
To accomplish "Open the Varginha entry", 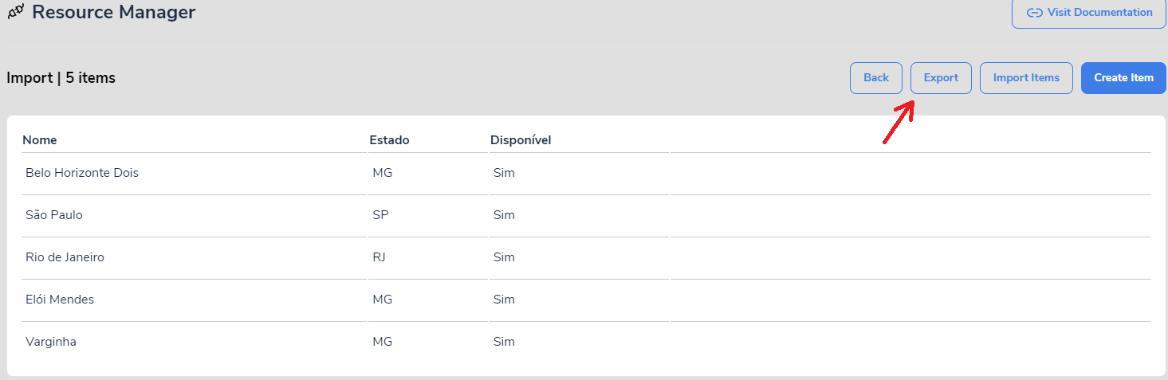I will point(586,343).
